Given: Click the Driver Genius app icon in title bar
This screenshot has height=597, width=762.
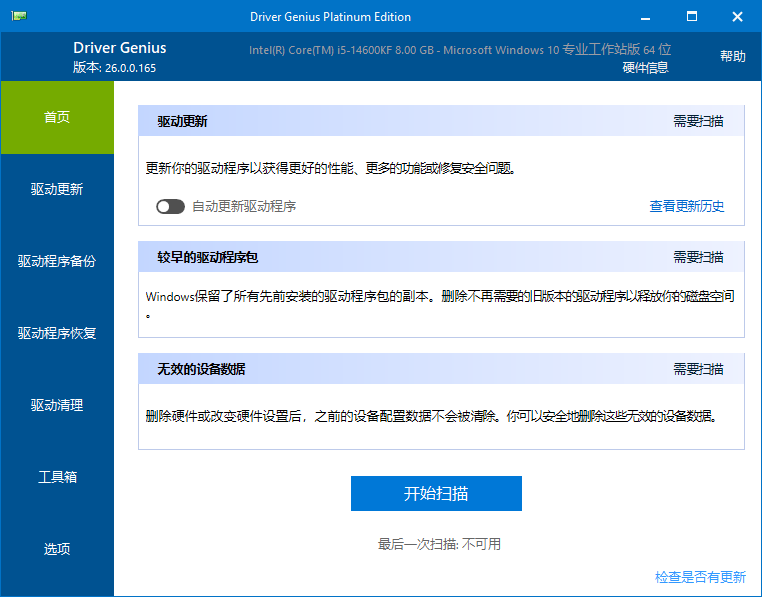Looking at the screenshot, I should click(x=19, y=16).
